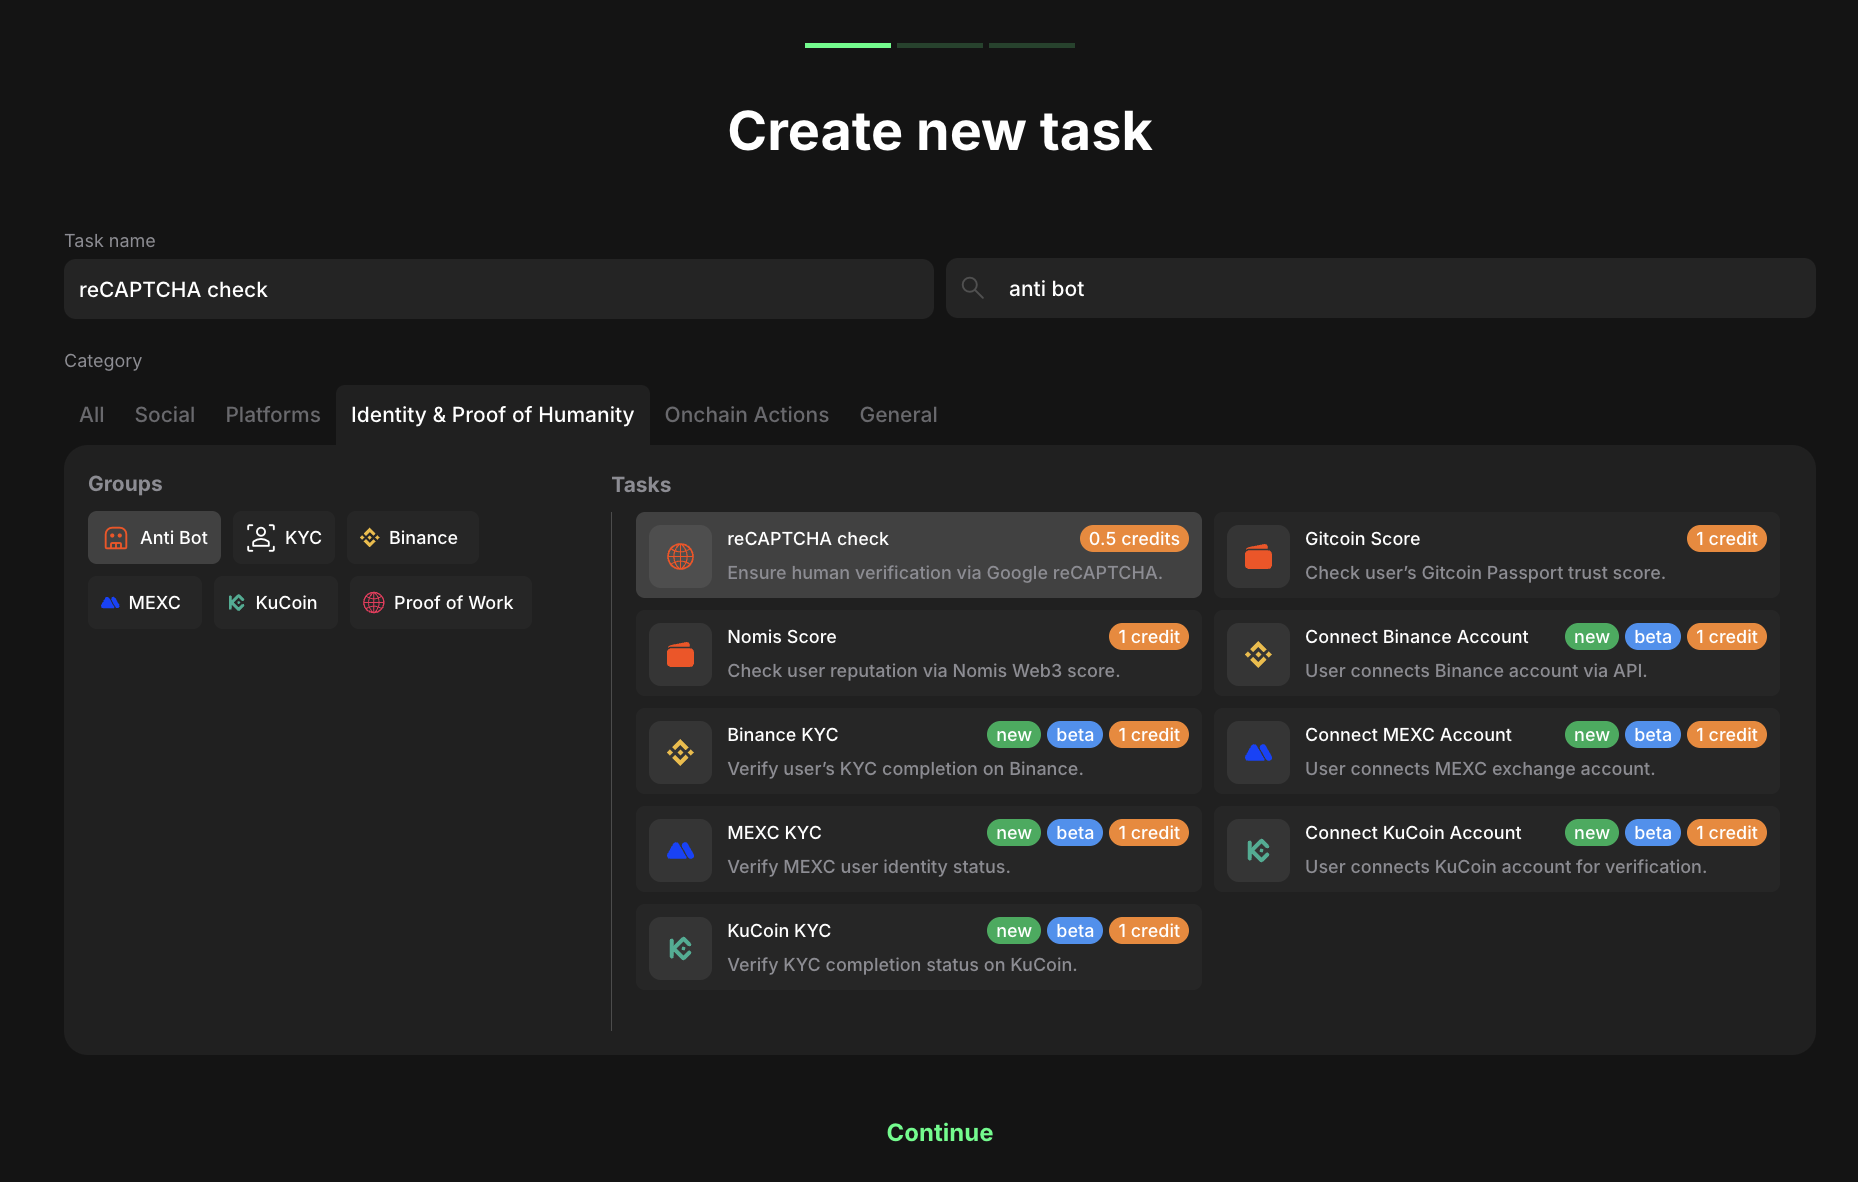Screen dimensions: 1858x1182
Task: Click the 1 credit badge on KuCoin KYC
Action: 1149,931
